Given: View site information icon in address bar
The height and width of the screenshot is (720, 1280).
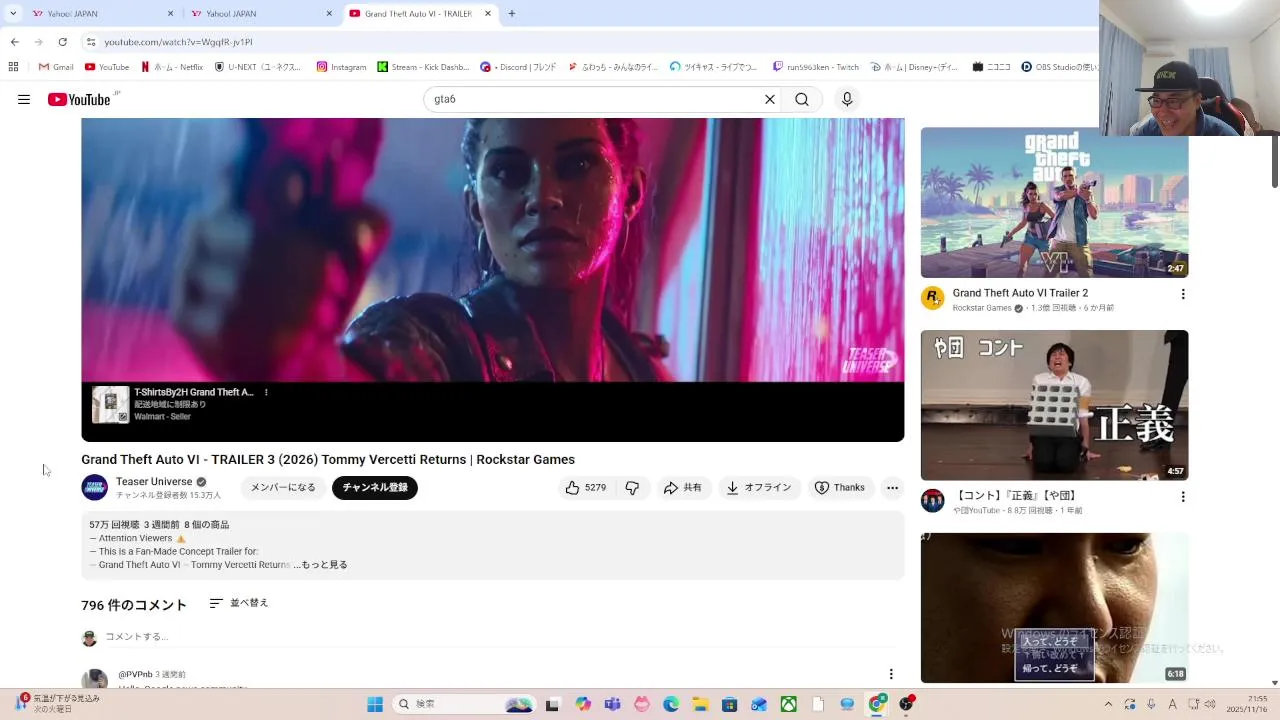Looking at the screenshot, I should click(x=91, y=42).
